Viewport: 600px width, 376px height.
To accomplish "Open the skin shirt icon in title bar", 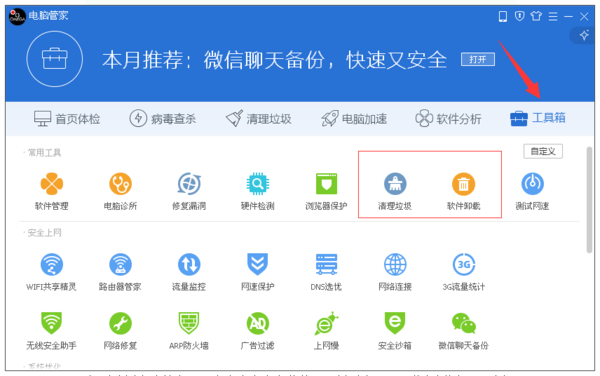I will pyautogui.click(x=536, y=16).
